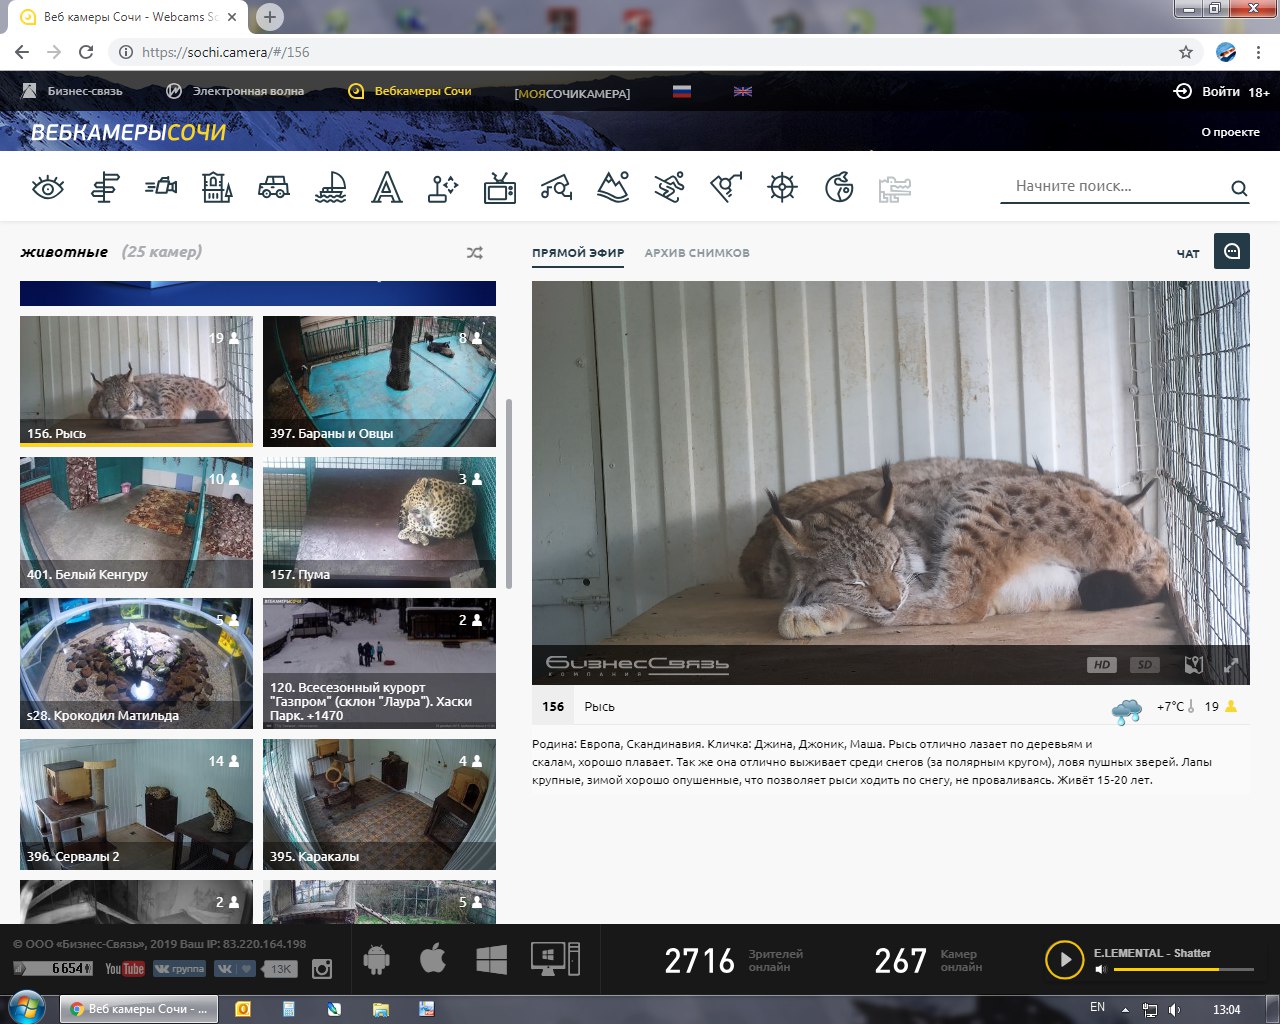Select the ПРЯМОЙ ЭФИР tab
The width and height of the screenshot is (1280, 1024).
point(578,253)
